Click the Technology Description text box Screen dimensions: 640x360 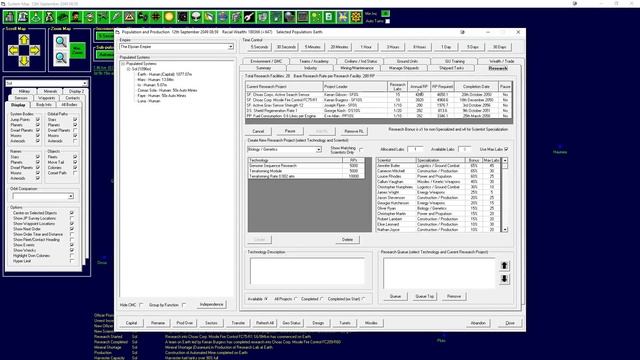point(307,271)
